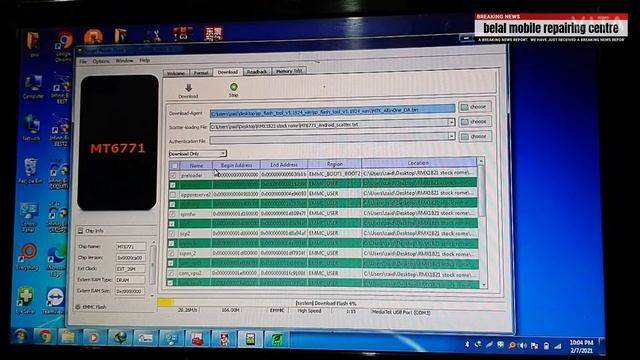Click choose button for Download-Agent
This screenshot has width=640, height=360.
click(474, 107)
